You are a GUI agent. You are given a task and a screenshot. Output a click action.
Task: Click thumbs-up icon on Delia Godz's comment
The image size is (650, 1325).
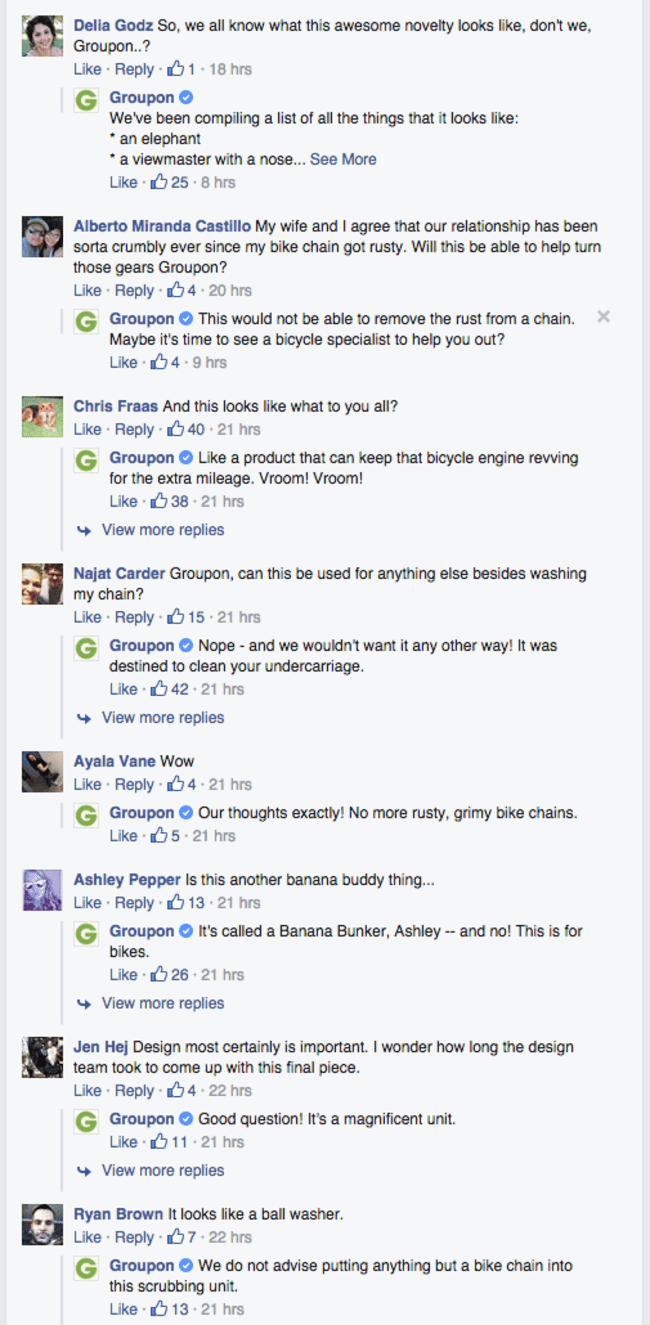click(175, 69)
